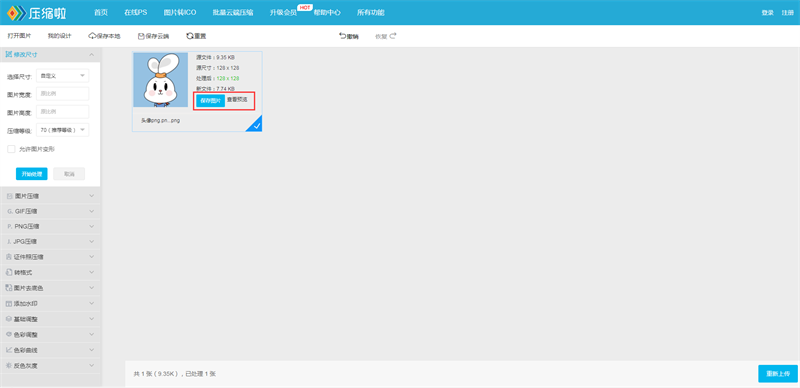
Task: Click the 取消 button
Action: coord(69,174)
